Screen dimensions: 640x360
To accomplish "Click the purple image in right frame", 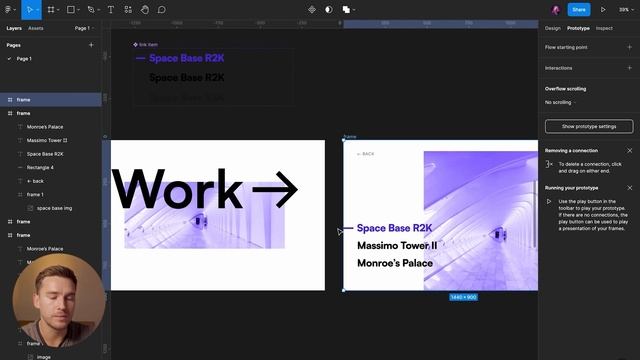I will (x=481, y=220).
